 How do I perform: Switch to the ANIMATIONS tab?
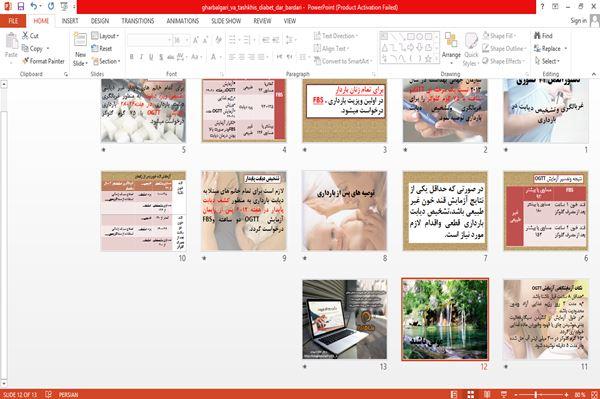coord(183,21)
